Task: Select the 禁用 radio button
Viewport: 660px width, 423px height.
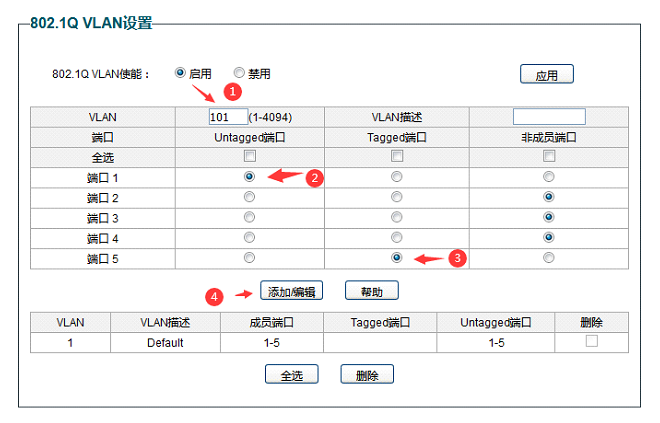Action: coord(239,73)
